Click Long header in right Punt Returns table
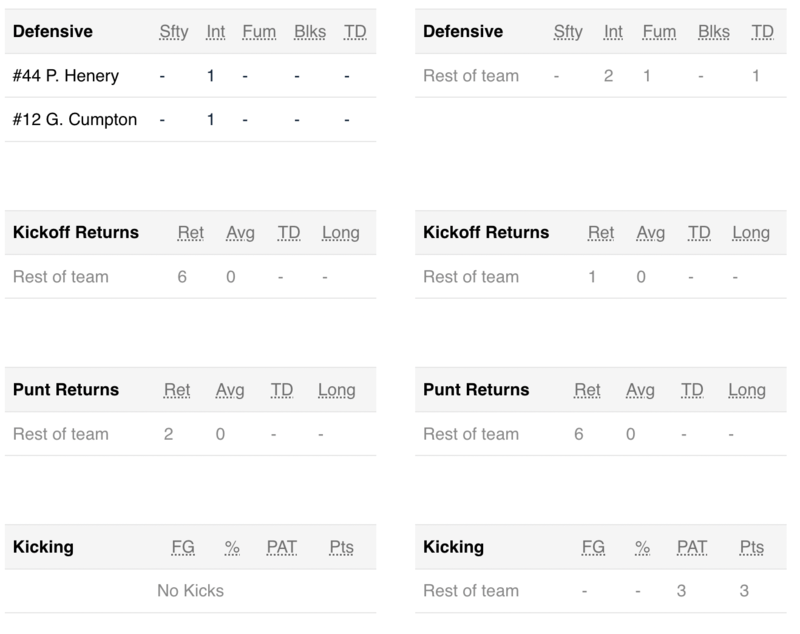This screenshot has height=634, width=800. click(747, 390)
